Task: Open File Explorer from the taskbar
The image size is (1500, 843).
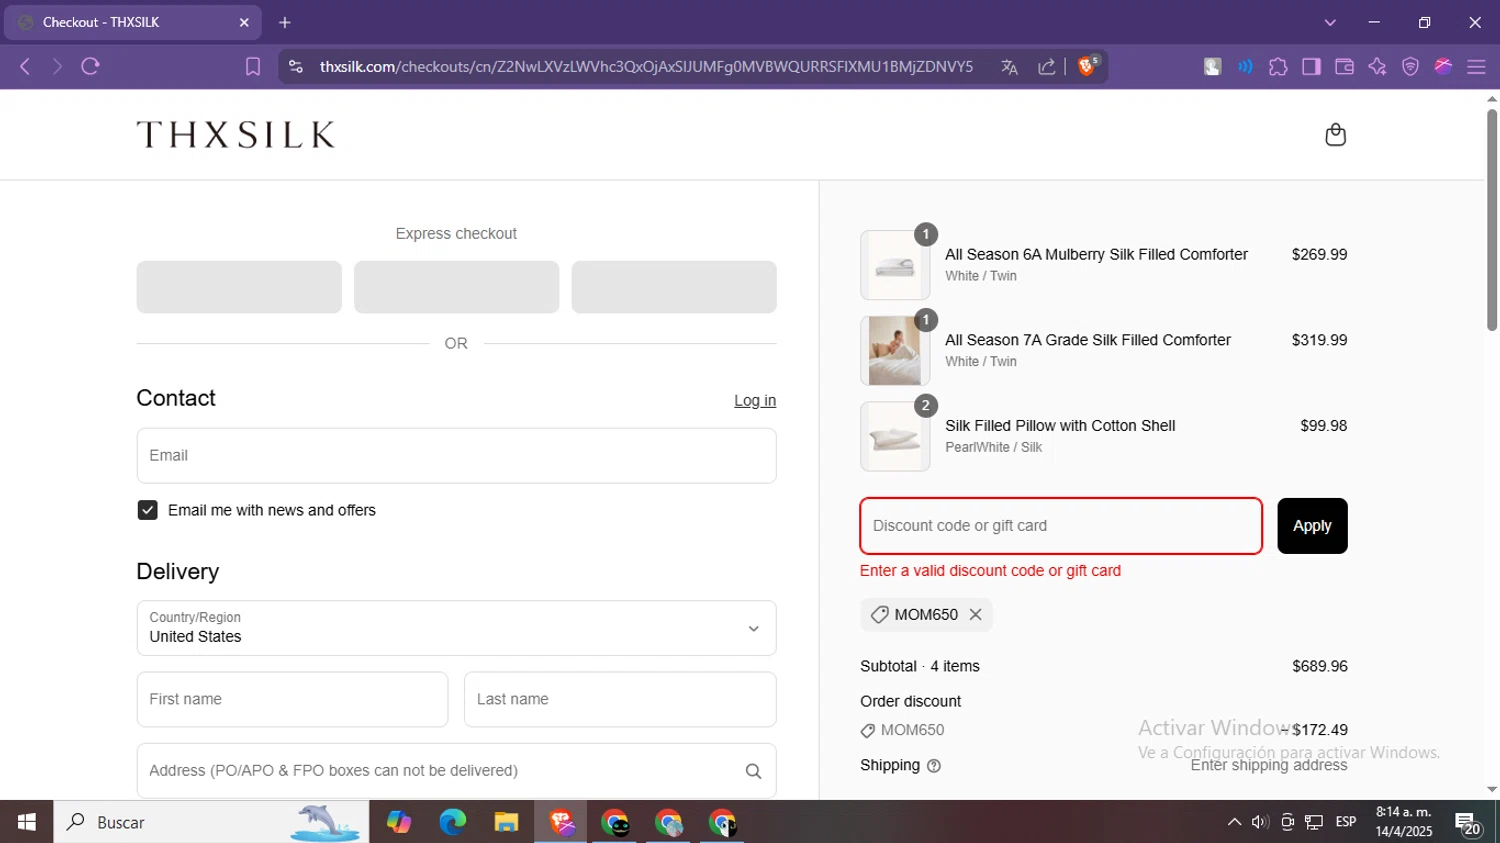Action: click(506, 822)
